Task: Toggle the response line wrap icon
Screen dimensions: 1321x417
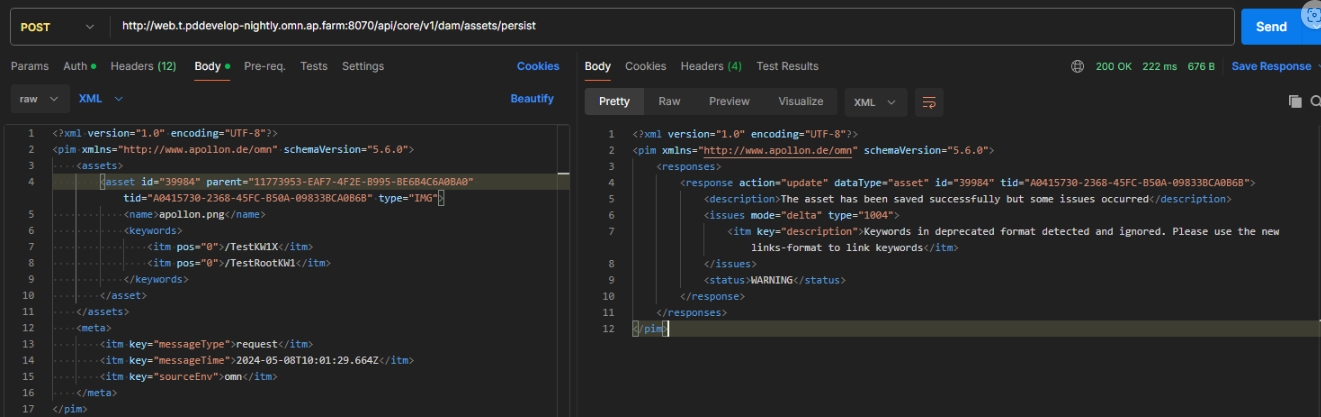Action: point(929,102)
